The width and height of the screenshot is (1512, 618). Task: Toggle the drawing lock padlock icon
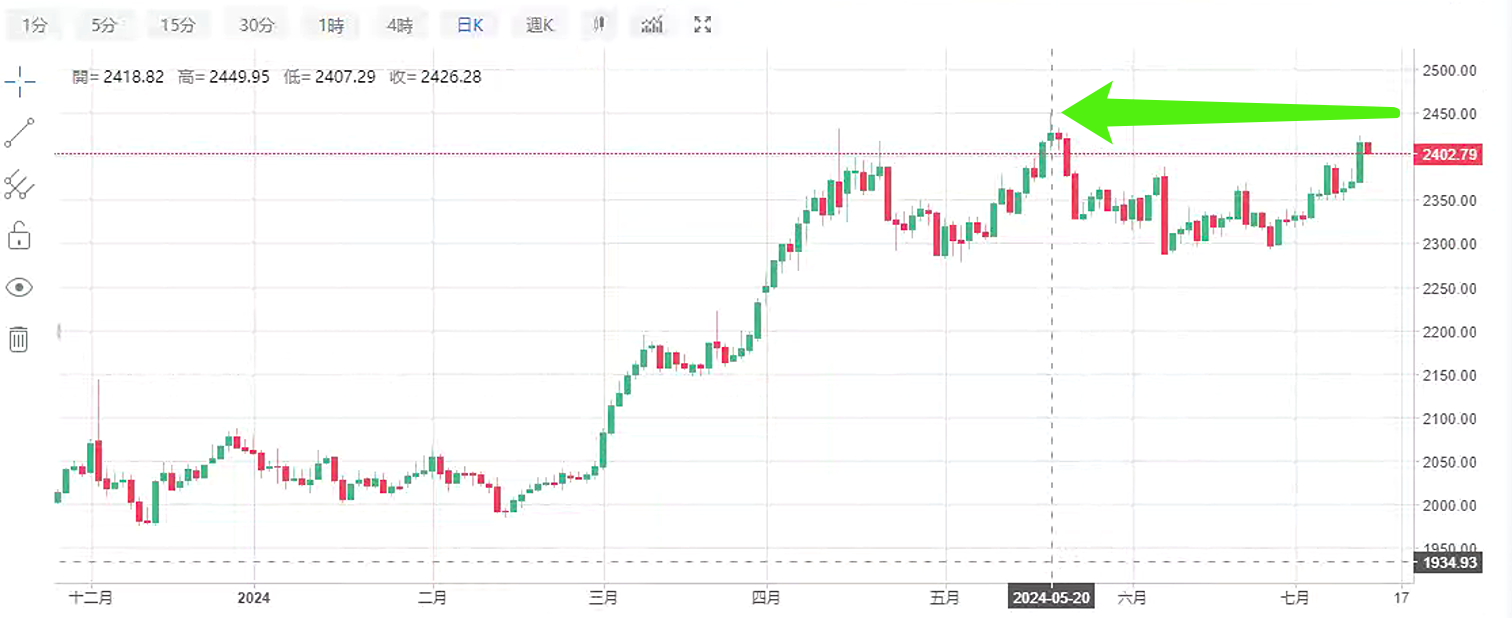click(19, 236)
